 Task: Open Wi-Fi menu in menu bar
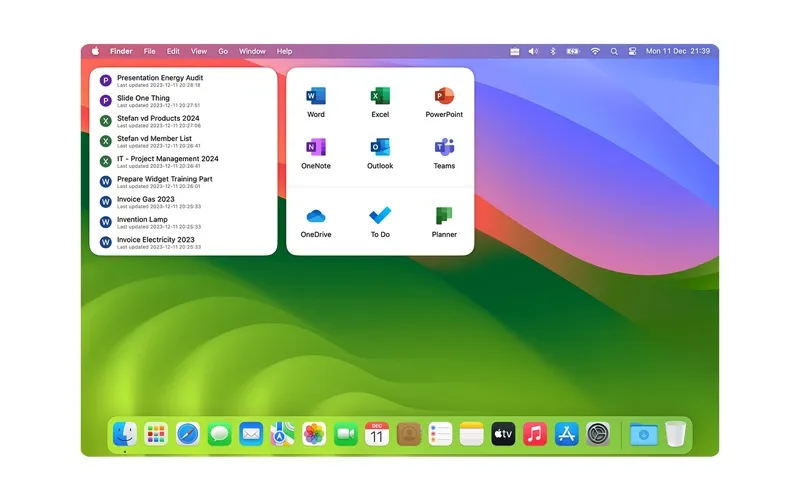(x=595, y=51)
